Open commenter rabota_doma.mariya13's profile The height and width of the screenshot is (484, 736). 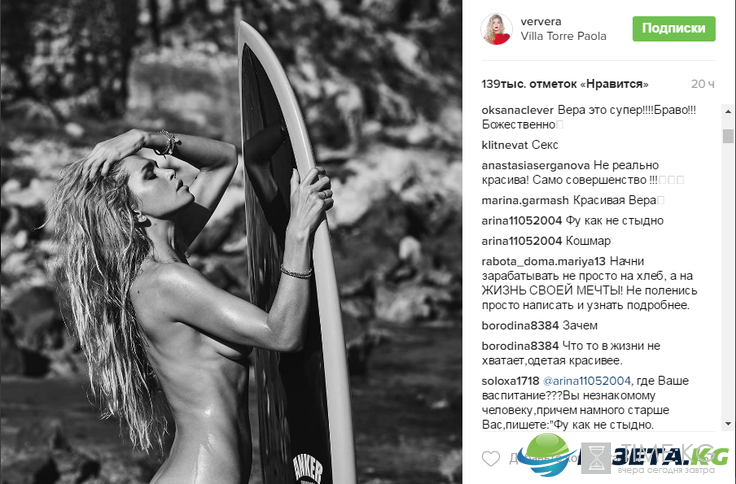[x=544, y=261]
